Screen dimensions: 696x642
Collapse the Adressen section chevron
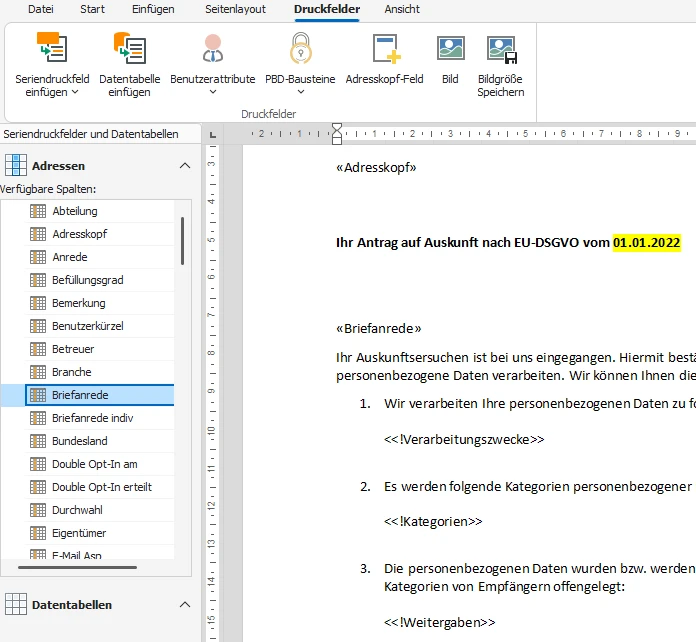(x=185, y=166)
